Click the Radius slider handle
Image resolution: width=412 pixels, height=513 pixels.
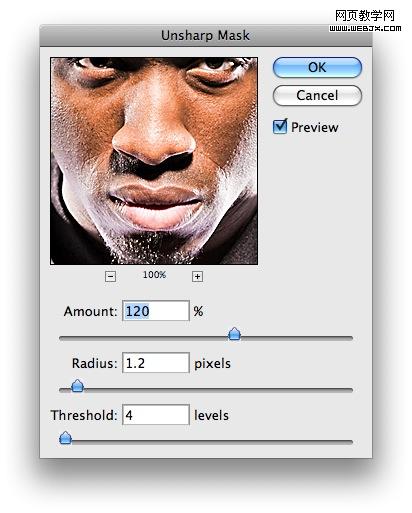77,386
